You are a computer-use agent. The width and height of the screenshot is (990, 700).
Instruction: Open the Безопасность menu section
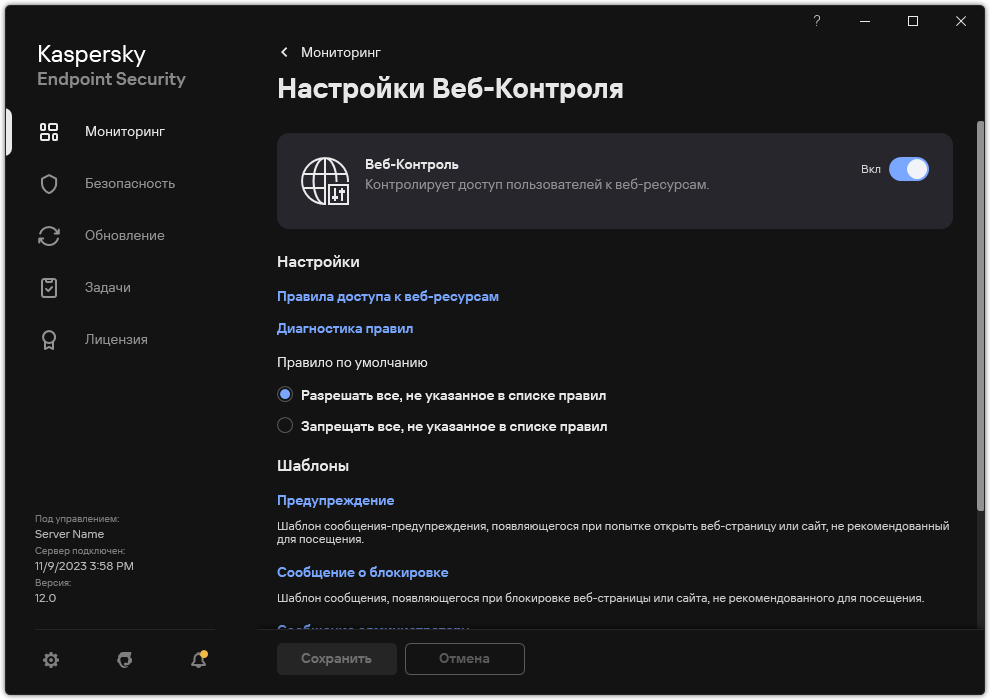click(130, 184)
